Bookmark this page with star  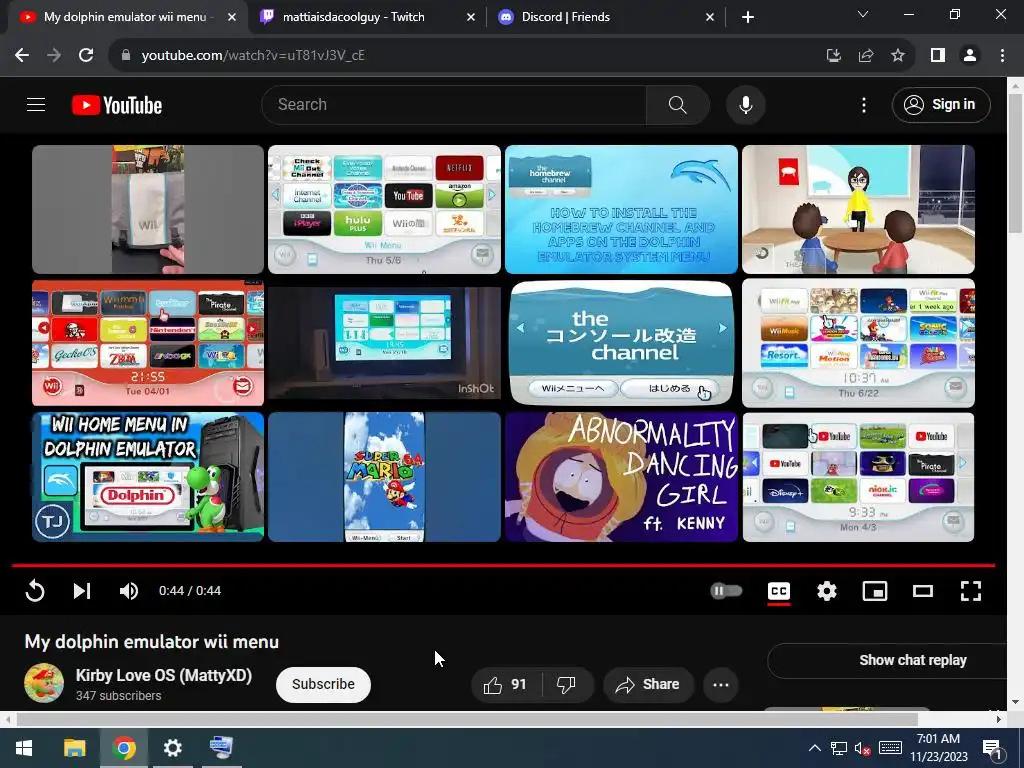point(898,56)
